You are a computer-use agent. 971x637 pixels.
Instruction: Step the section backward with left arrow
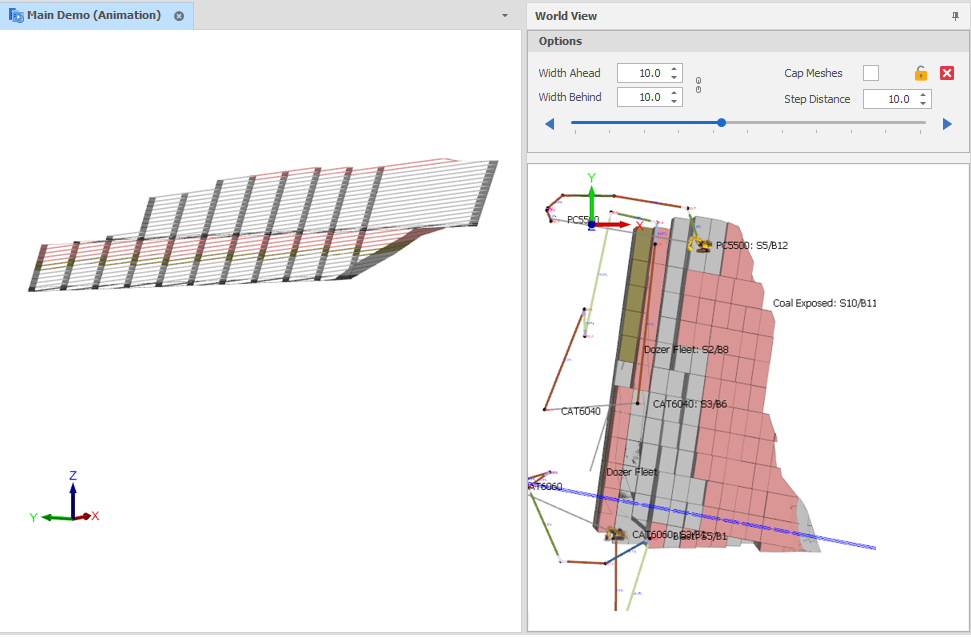tap(549, 124)
